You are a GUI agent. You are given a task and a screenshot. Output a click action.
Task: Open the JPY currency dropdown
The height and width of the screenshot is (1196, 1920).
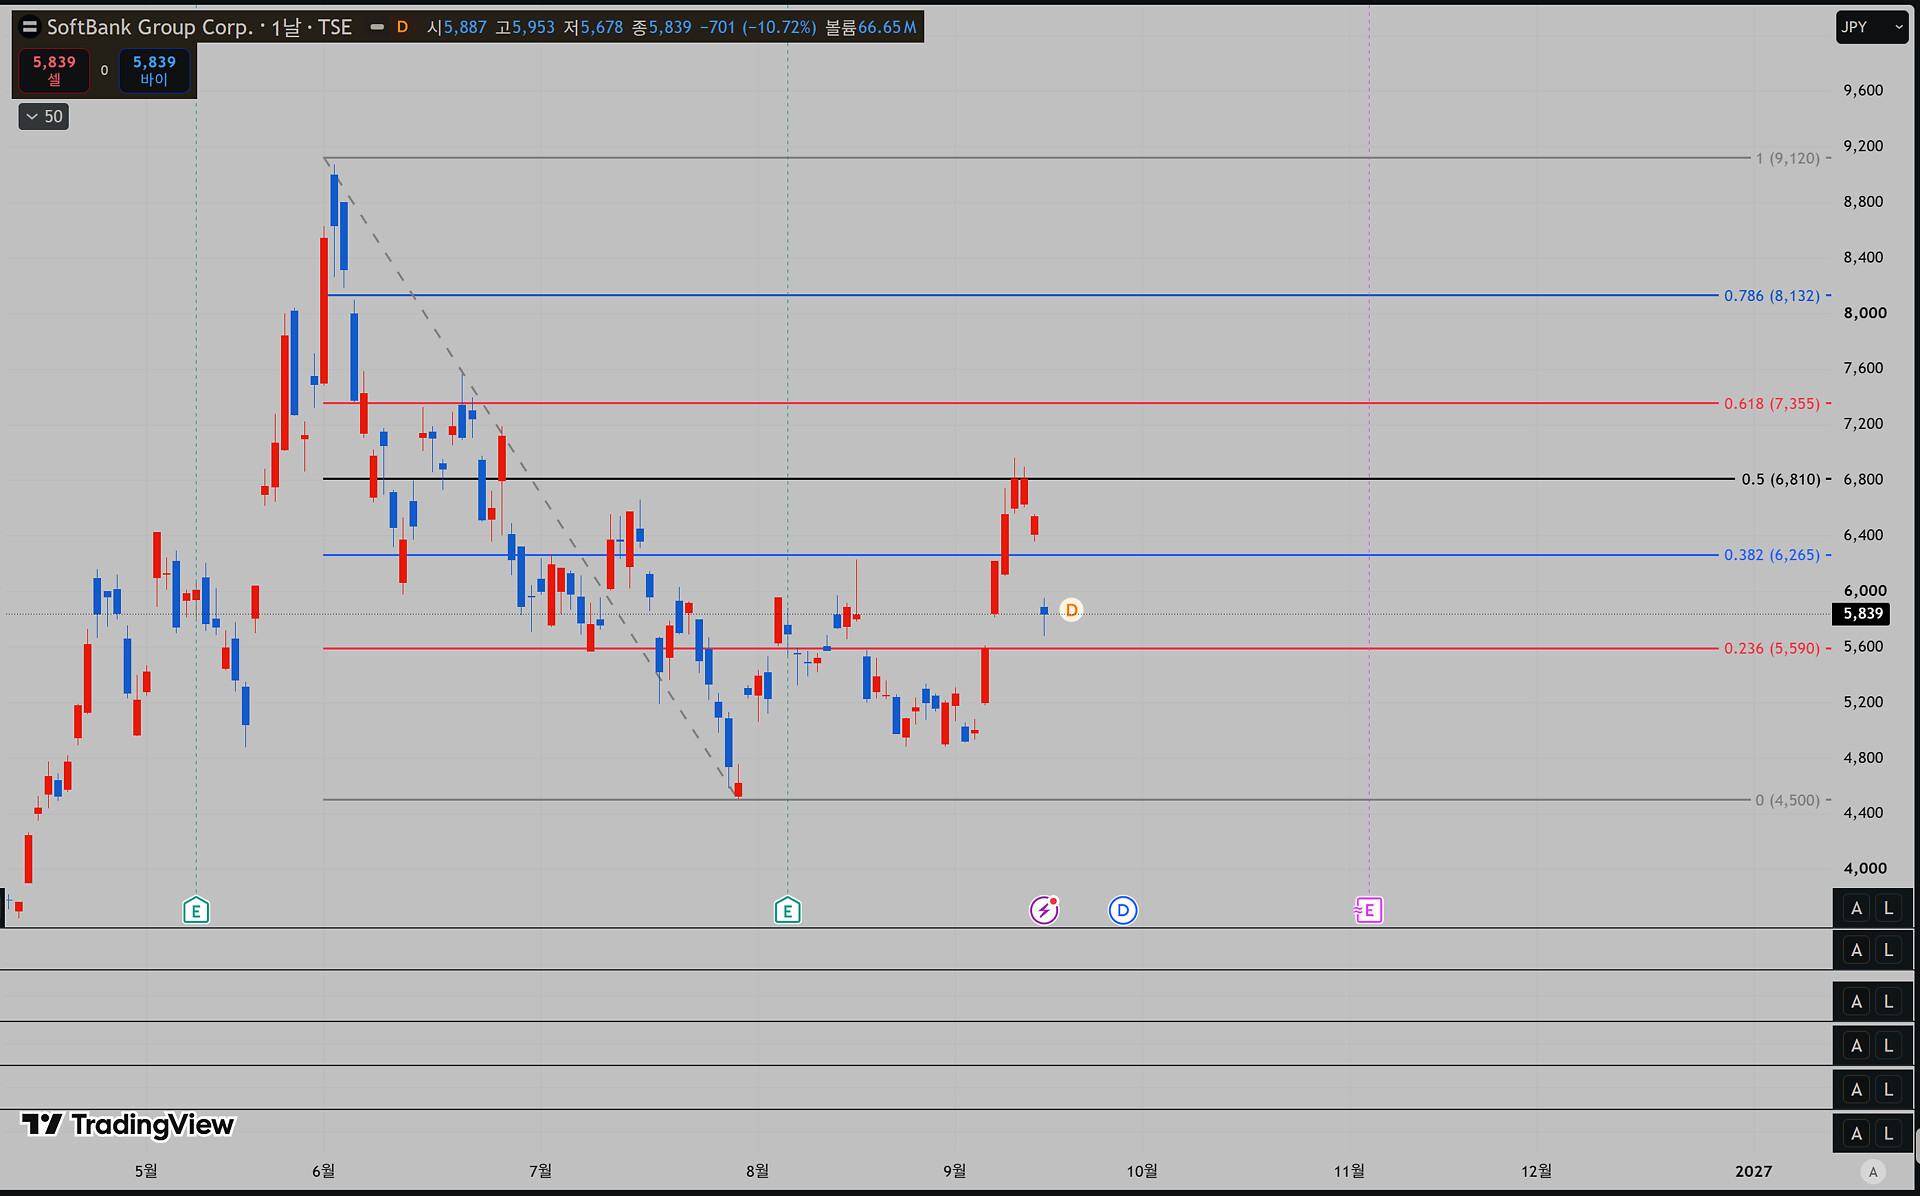pos(1872,27)
